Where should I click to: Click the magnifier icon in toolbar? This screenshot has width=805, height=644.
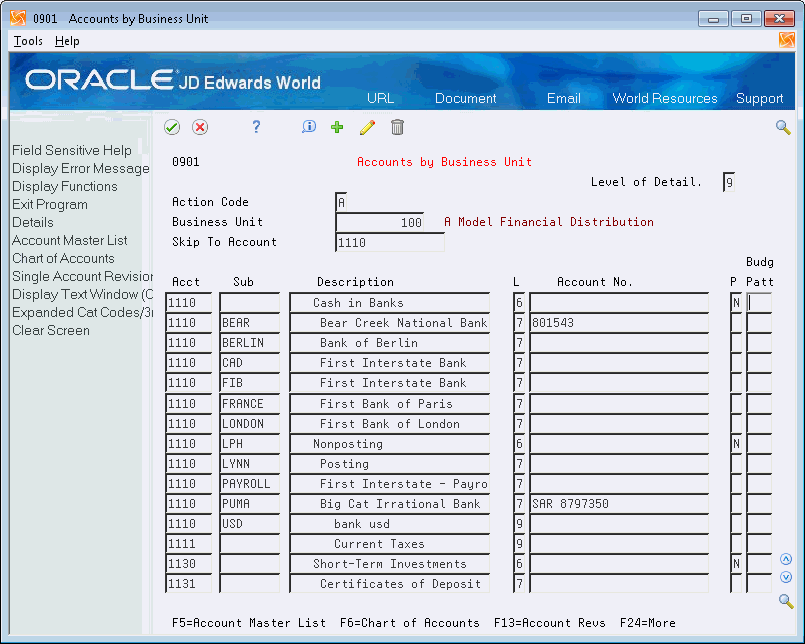click(x=783, y=127)
